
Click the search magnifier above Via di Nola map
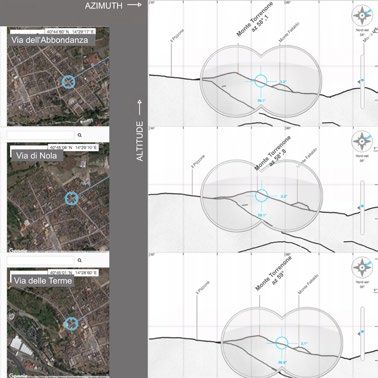79,135
